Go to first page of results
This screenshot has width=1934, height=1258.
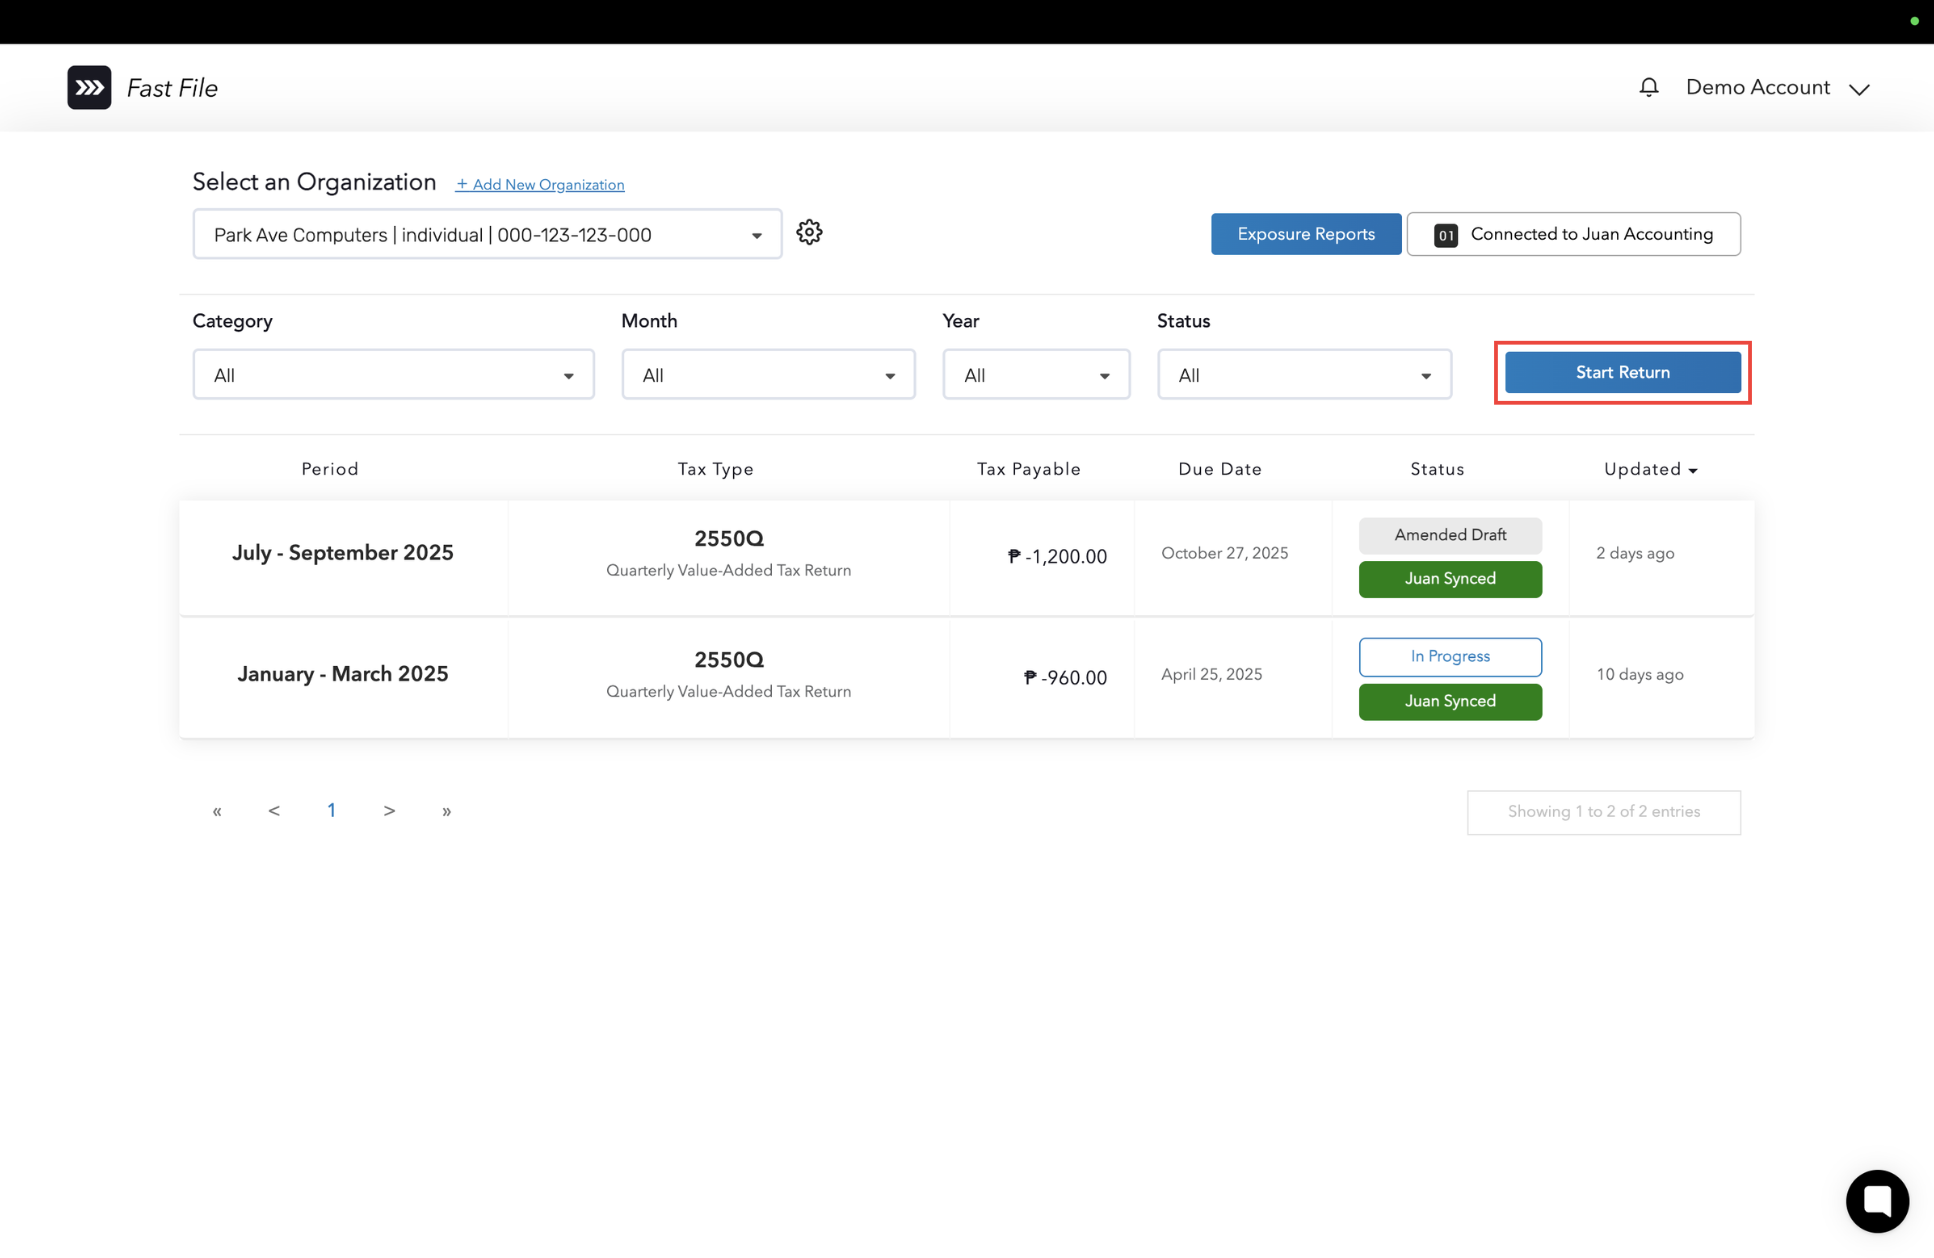click(217, 811)
